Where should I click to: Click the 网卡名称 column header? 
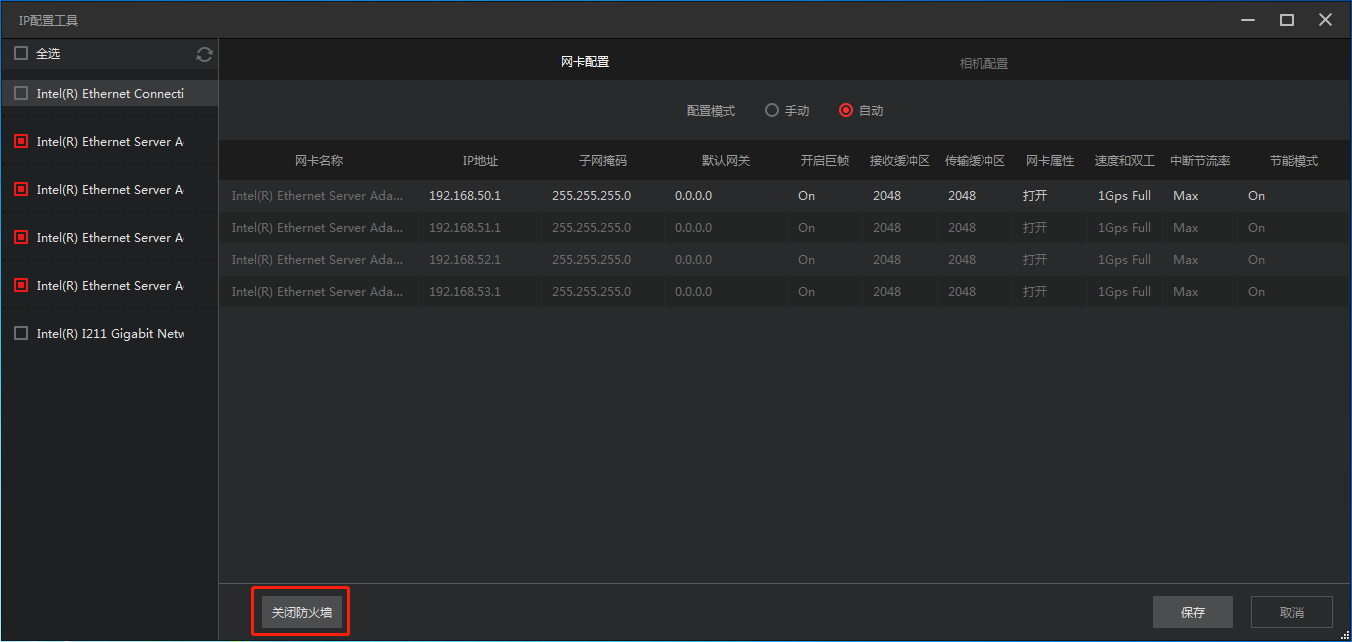pyautogui.click(x=319, y=161)
